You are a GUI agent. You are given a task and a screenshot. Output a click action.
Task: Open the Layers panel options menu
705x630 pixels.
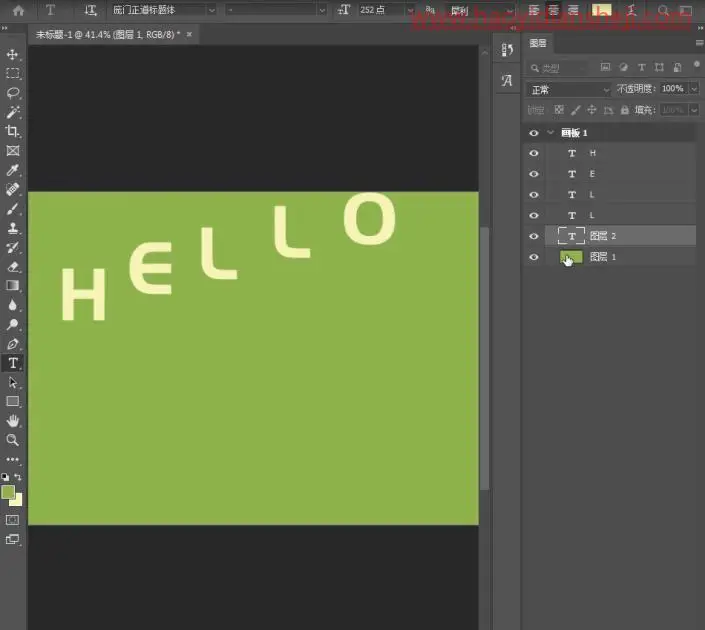699,43
